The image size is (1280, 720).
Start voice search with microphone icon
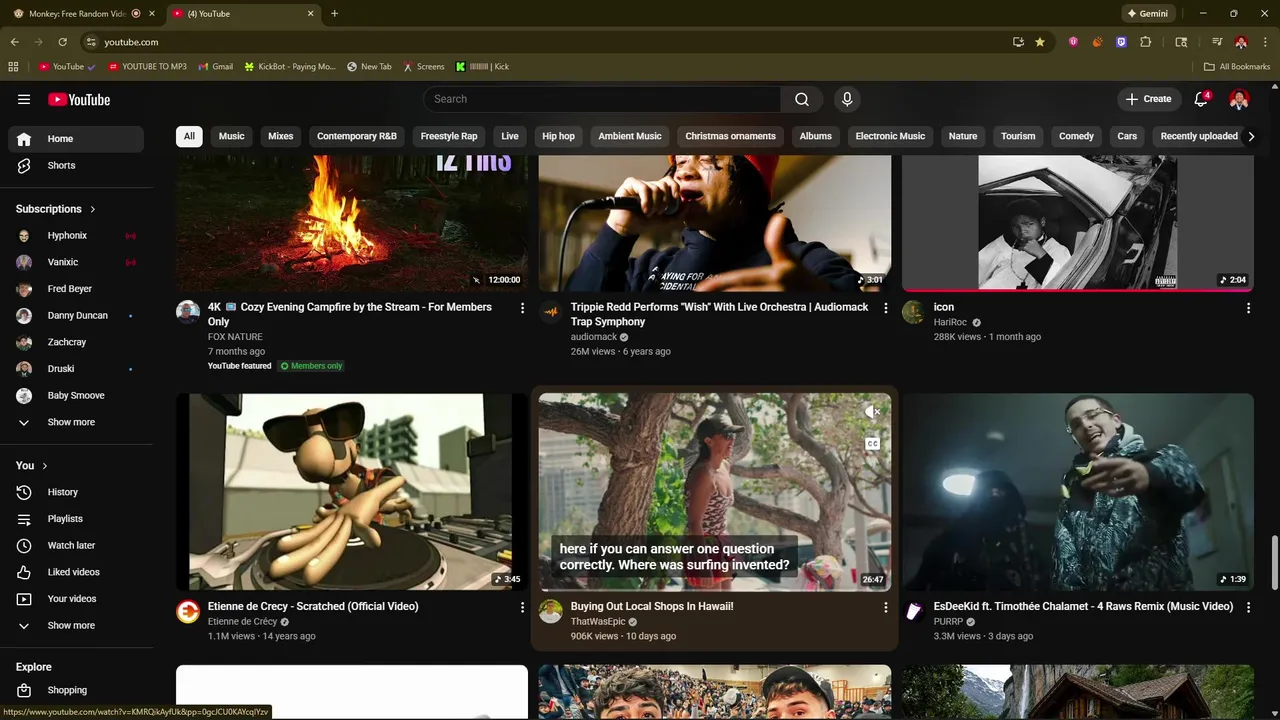tap(847, 99)
